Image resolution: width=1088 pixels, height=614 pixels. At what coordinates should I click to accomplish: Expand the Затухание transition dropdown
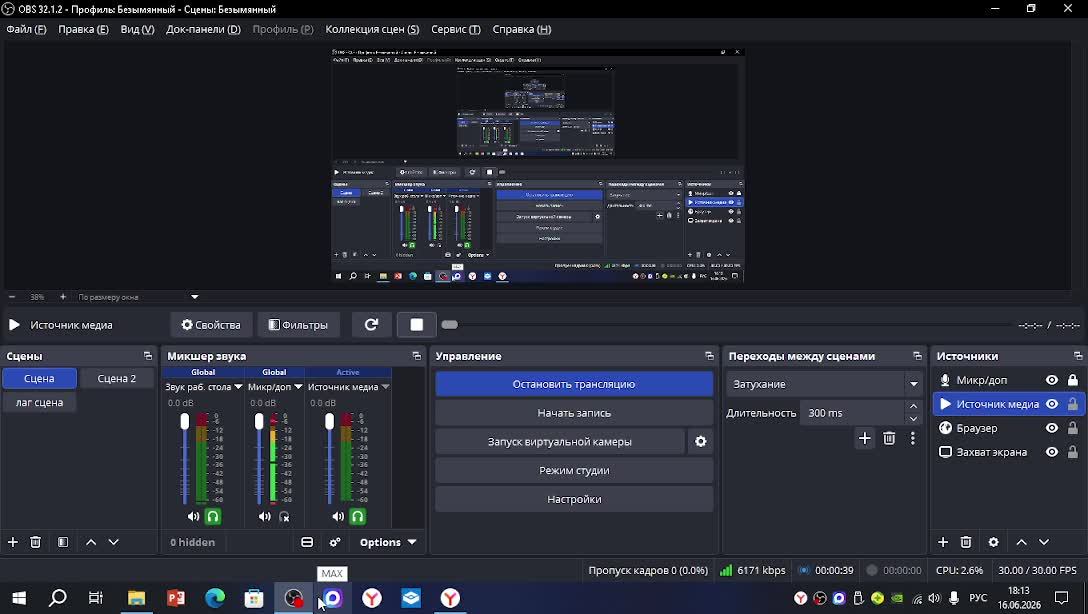click(913, 384)
